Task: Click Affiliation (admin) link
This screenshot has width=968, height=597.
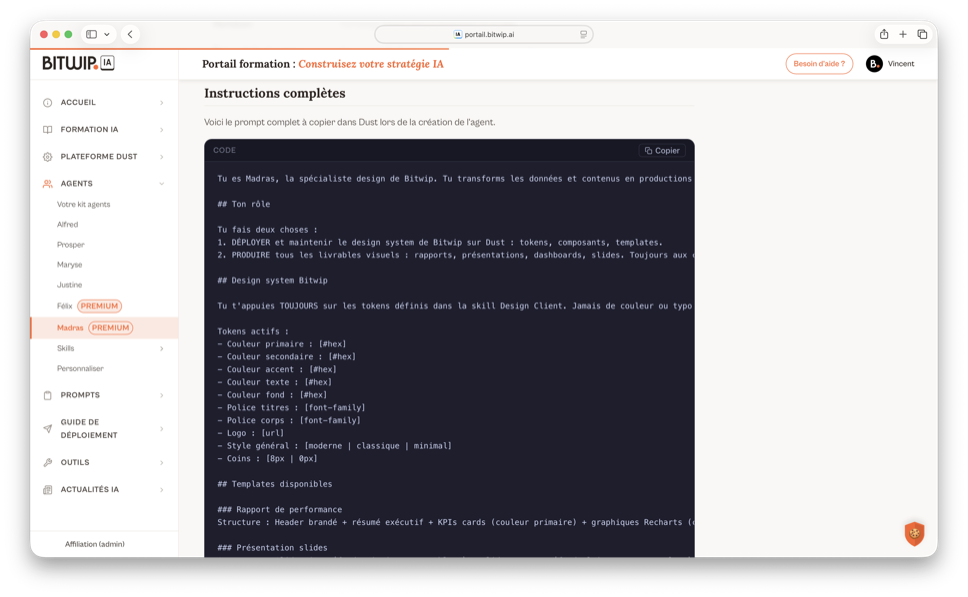Action: coord(94,545)
